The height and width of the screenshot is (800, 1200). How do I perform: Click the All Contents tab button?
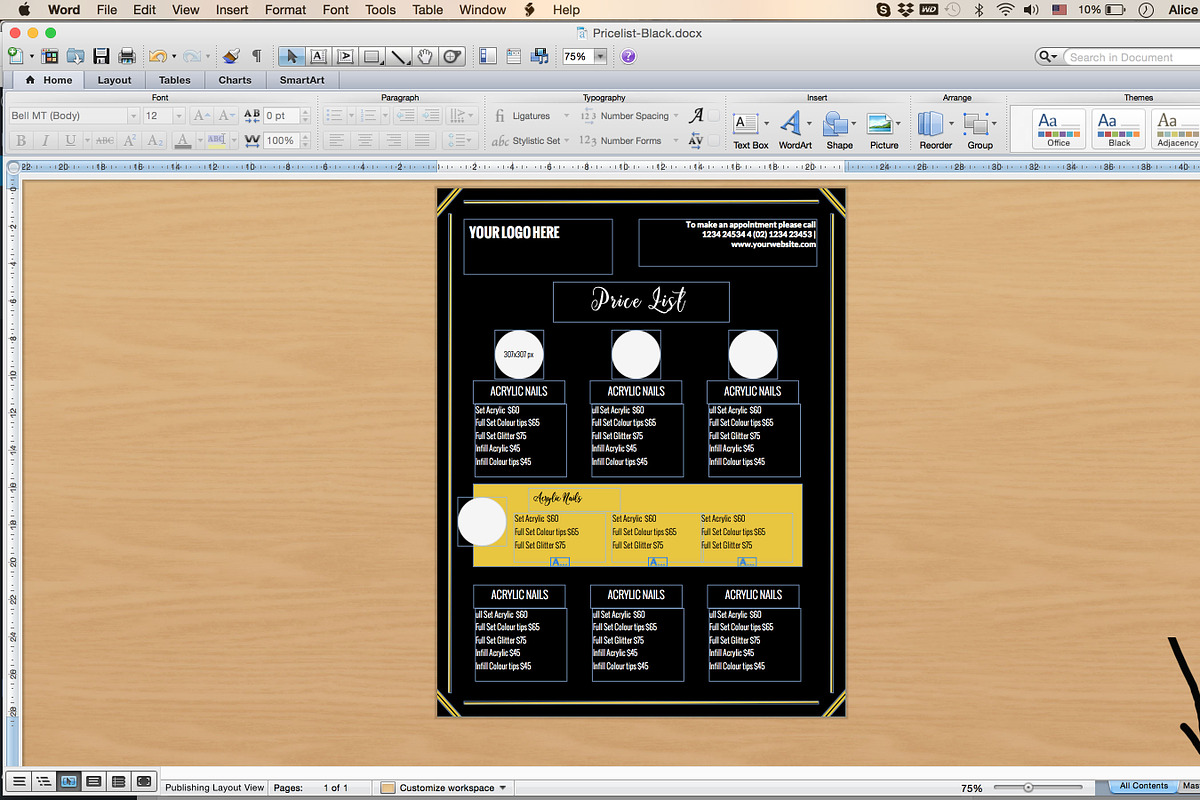click(1143, 786)
